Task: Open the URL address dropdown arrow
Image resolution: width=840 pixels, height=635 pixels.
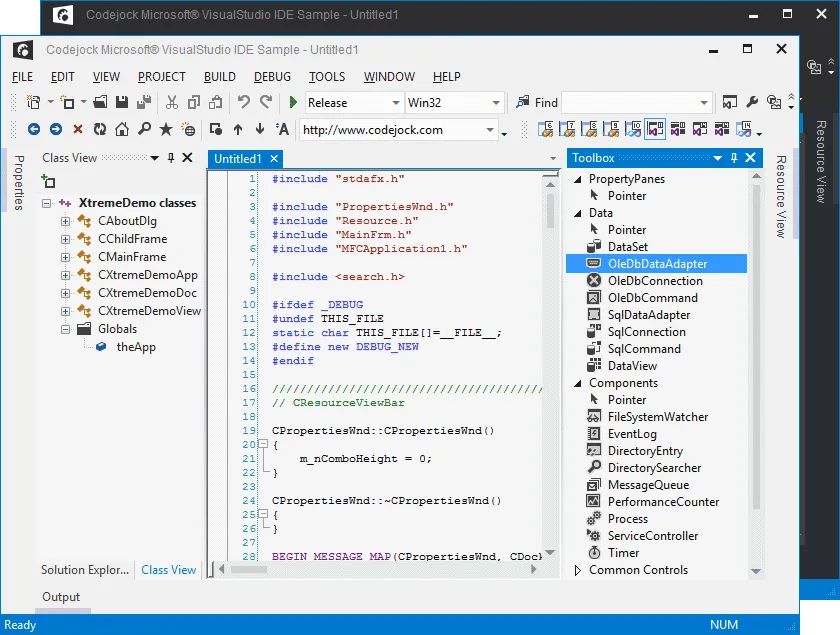Action: pyautogui.click(x=490, y=130)
